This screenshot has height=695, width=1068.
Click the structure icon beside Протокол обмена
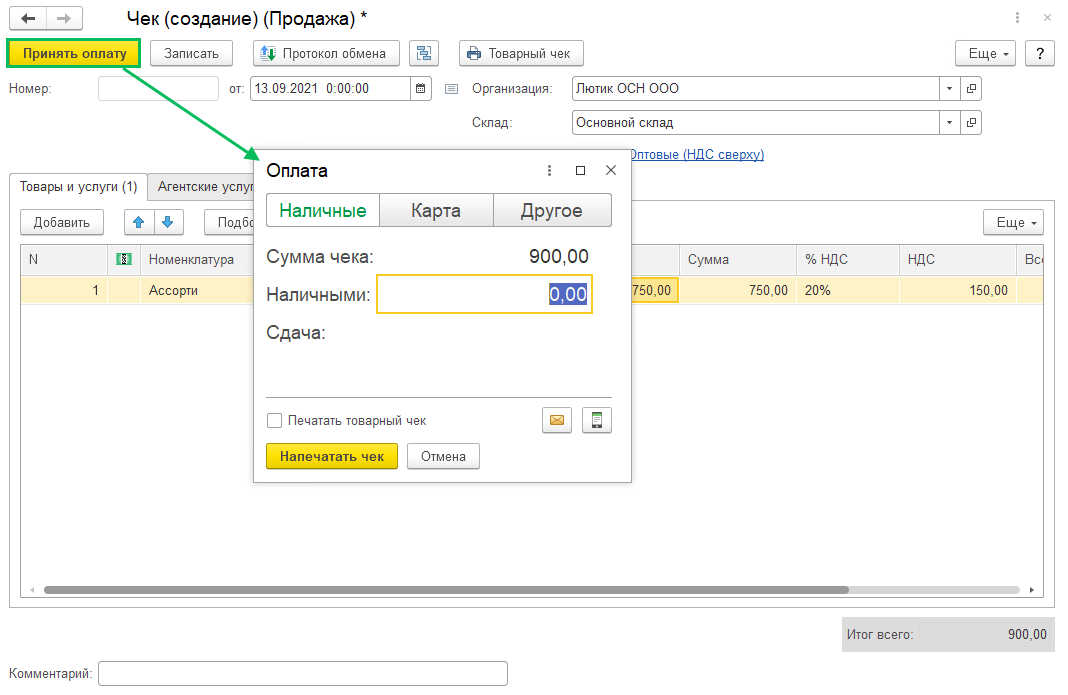(x=424, y=53)
